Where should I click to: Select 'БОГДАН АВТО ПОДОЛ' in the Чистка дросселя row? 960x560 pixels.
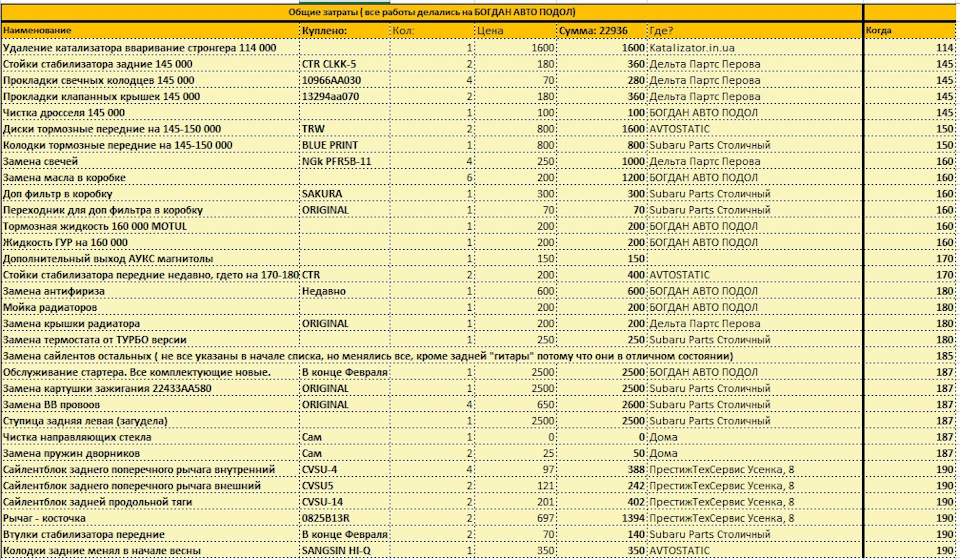click(x=755, y=113)
